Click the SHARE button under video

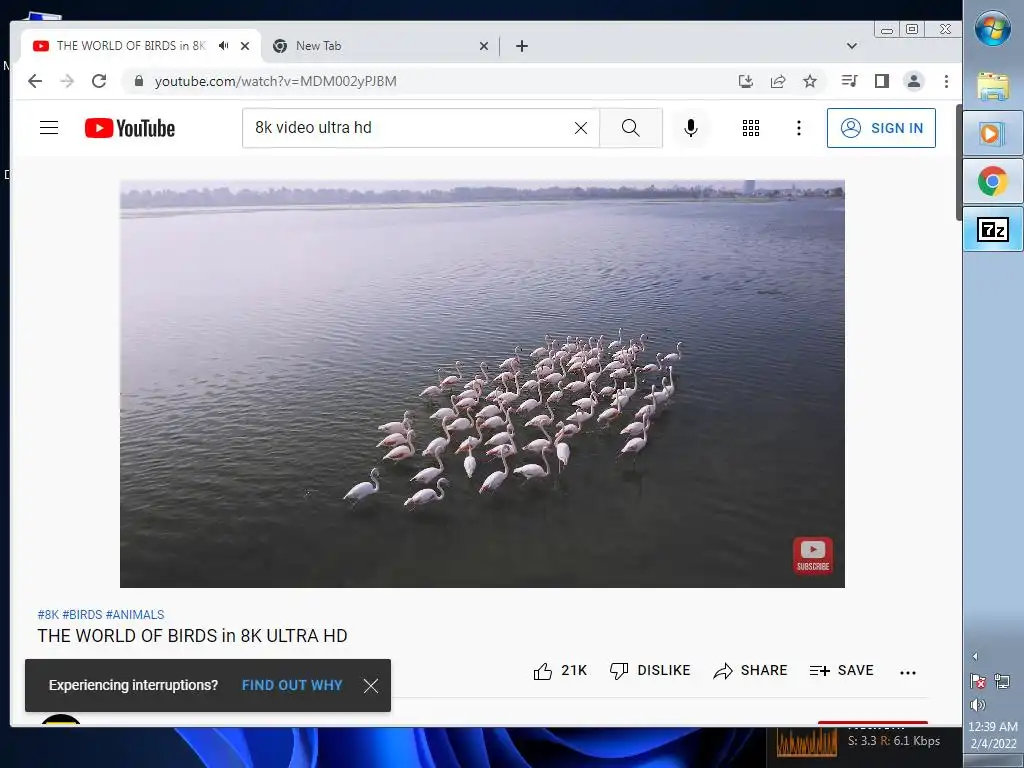click(x=750, y=671)
